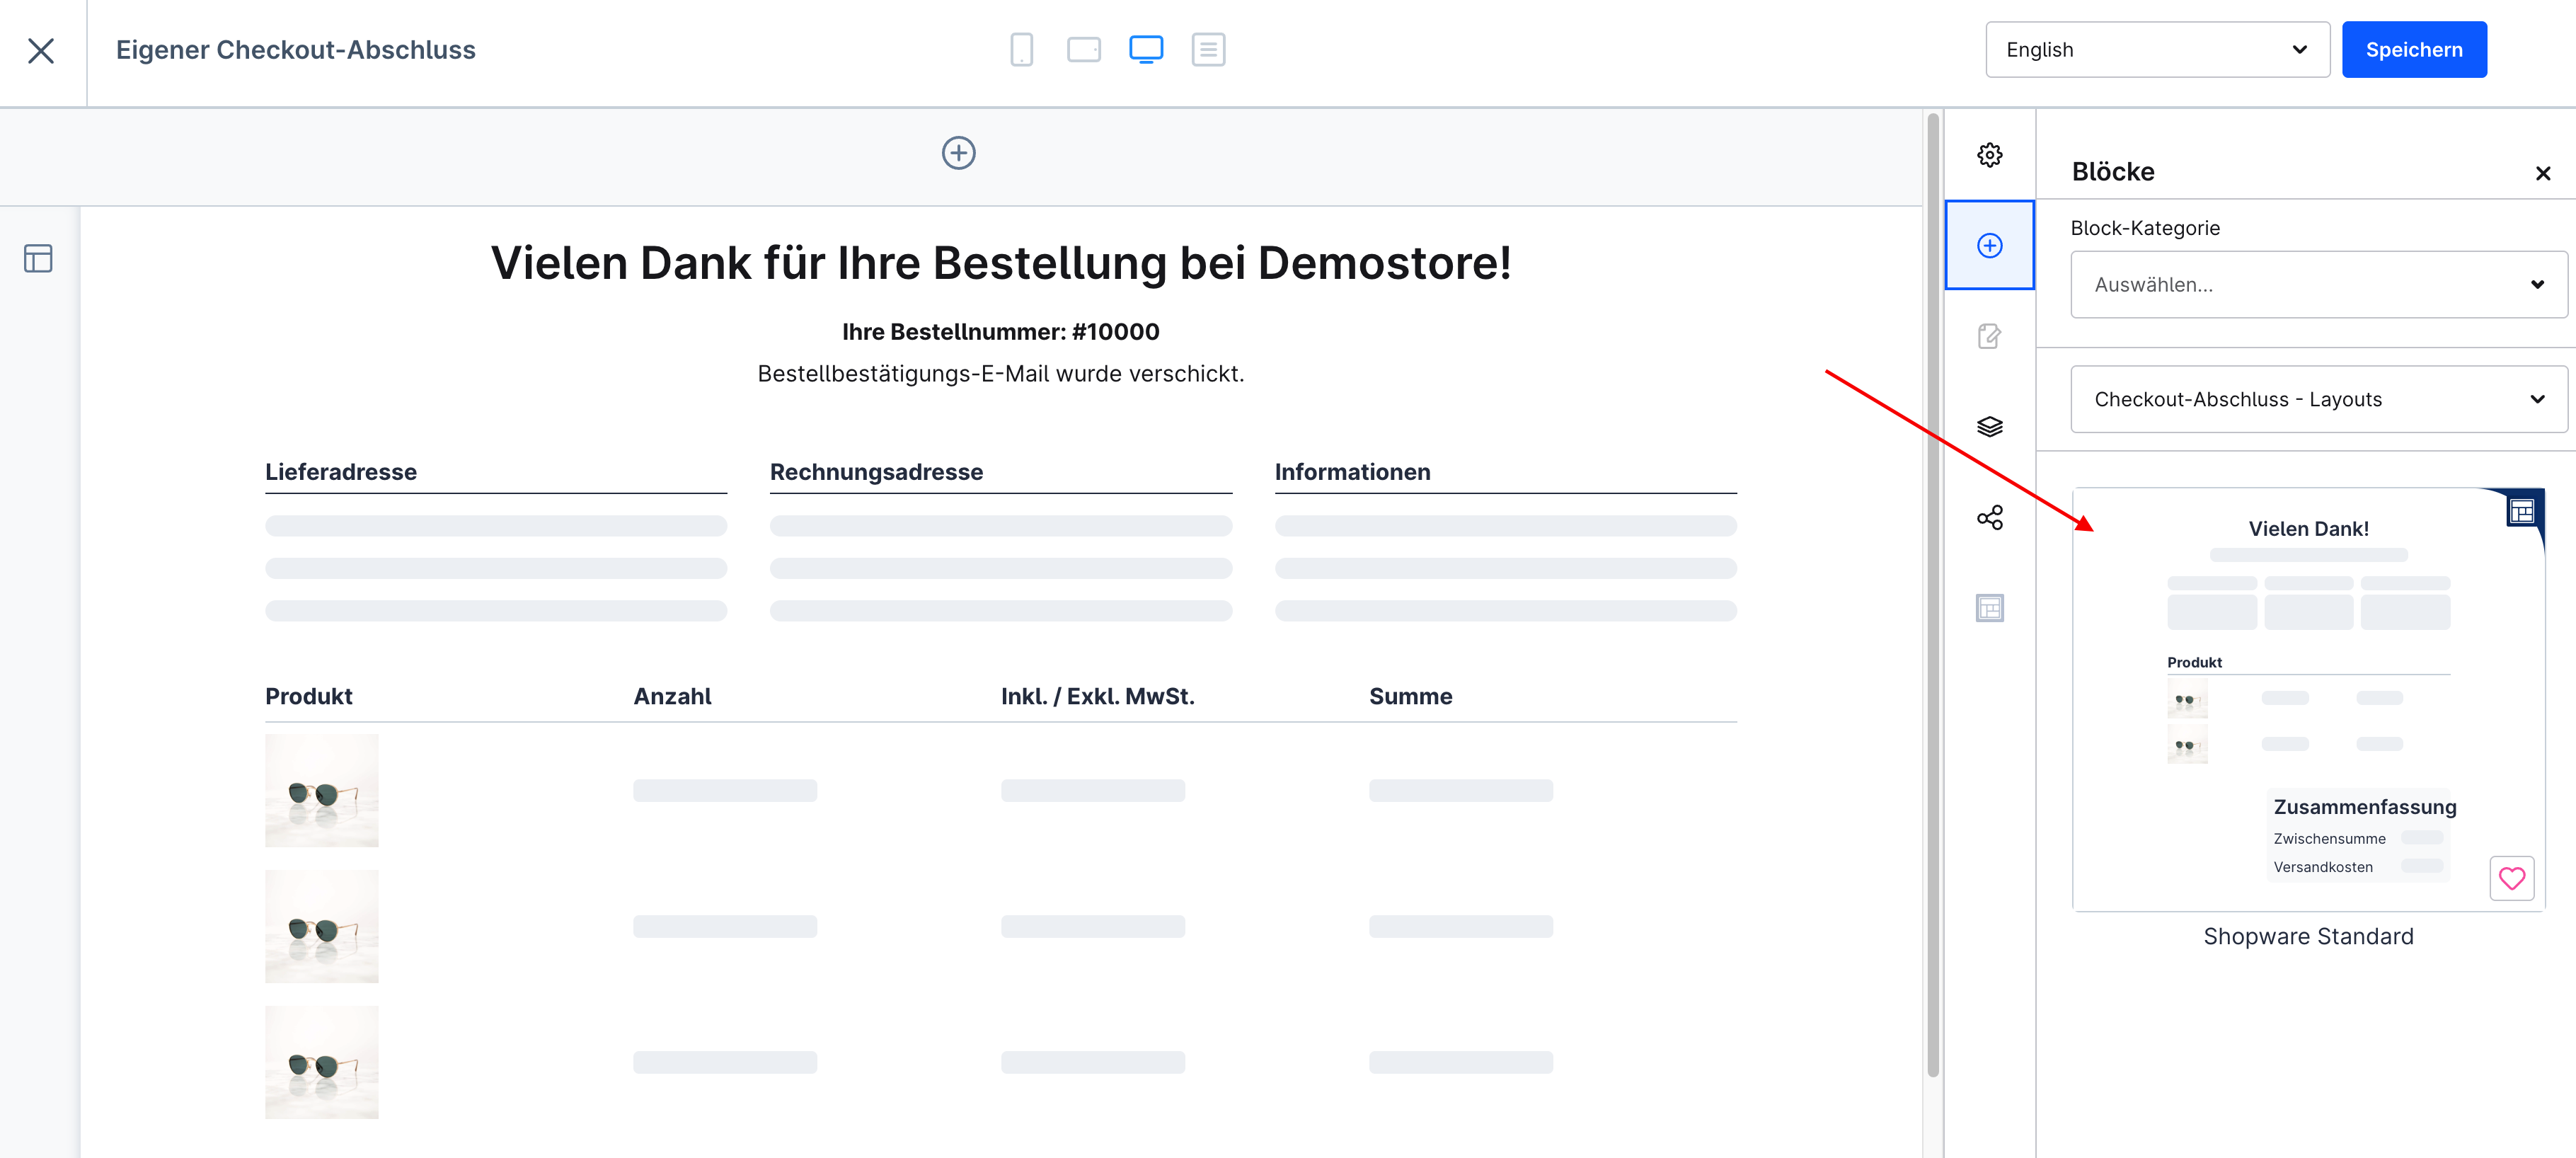Click section layout icon at left edge
The width and height of the screenshot is (2576, 1158).
38,259
